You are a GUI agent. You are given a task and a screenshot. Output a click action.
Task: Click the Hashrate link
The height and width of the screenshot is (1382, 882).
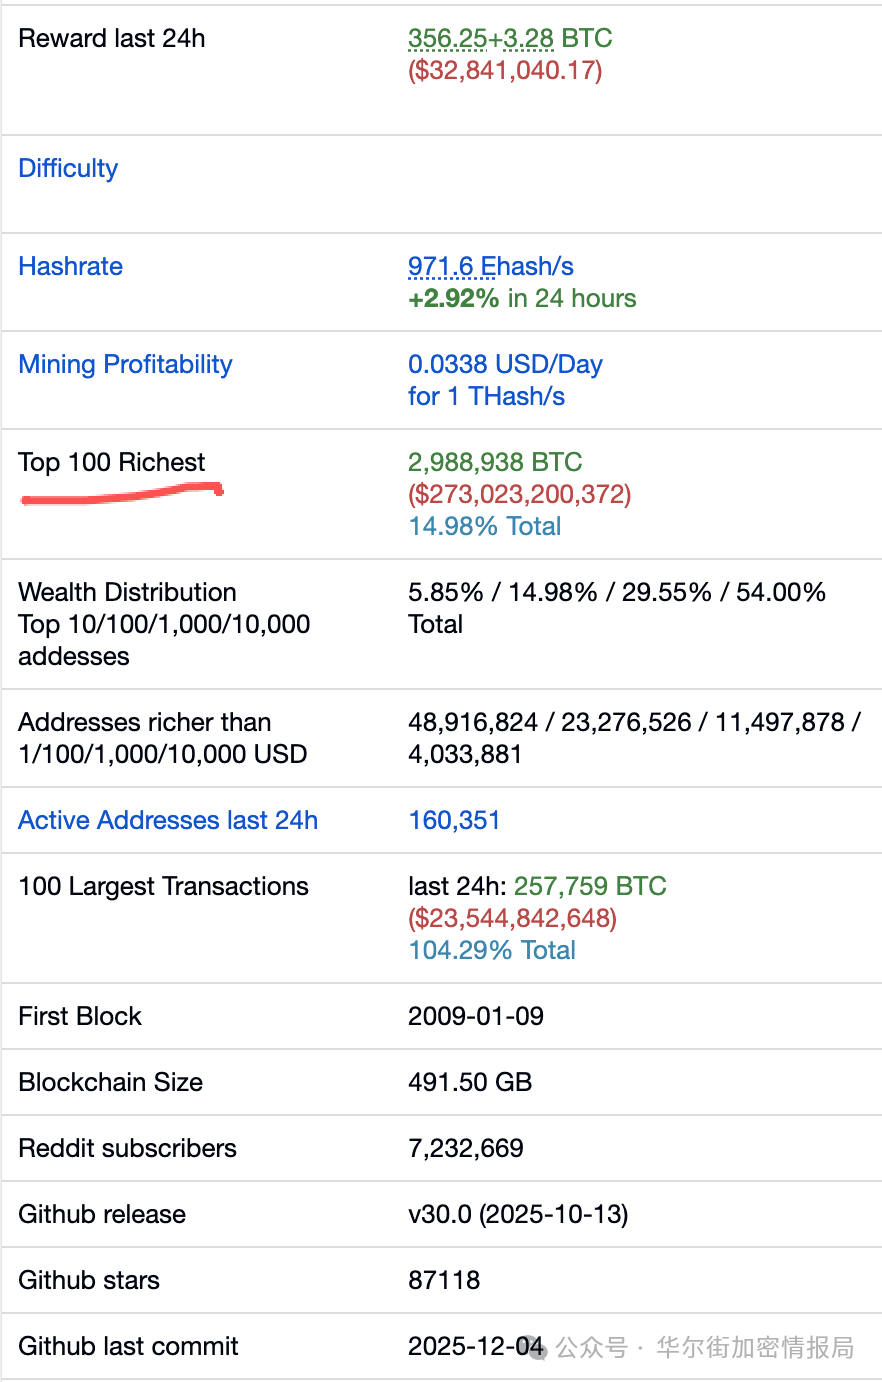(x=70, y=266)
